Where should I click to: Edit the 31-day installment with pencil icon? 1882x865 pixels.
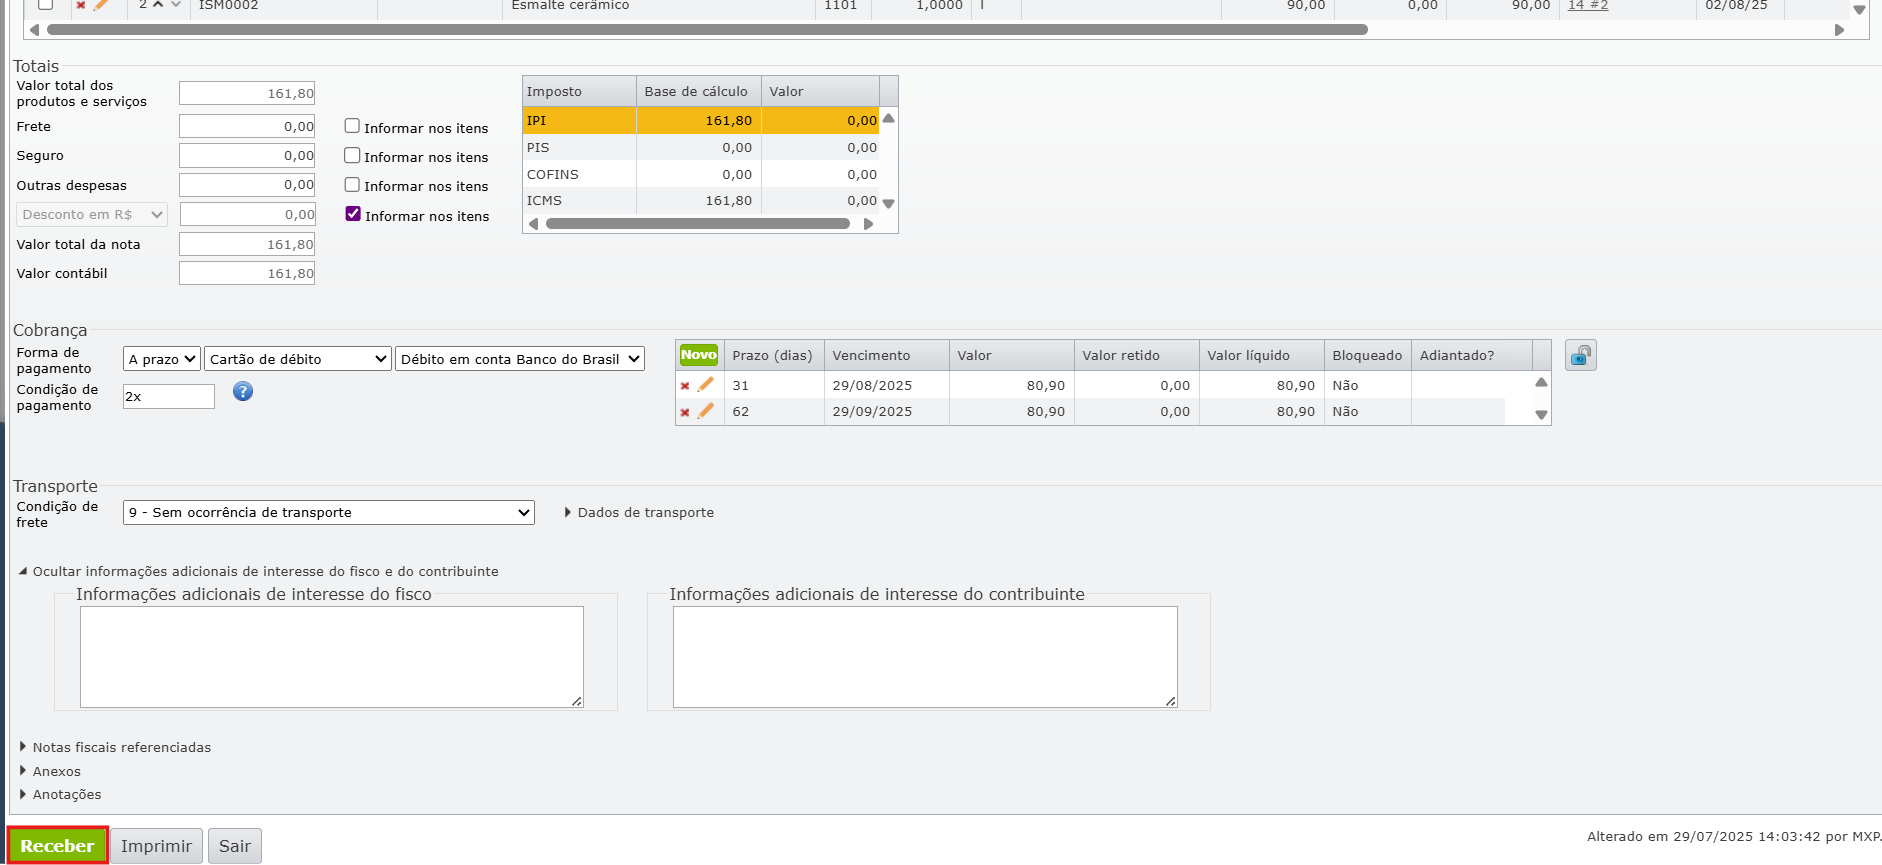pyautogui.click(x=706, y=385)
